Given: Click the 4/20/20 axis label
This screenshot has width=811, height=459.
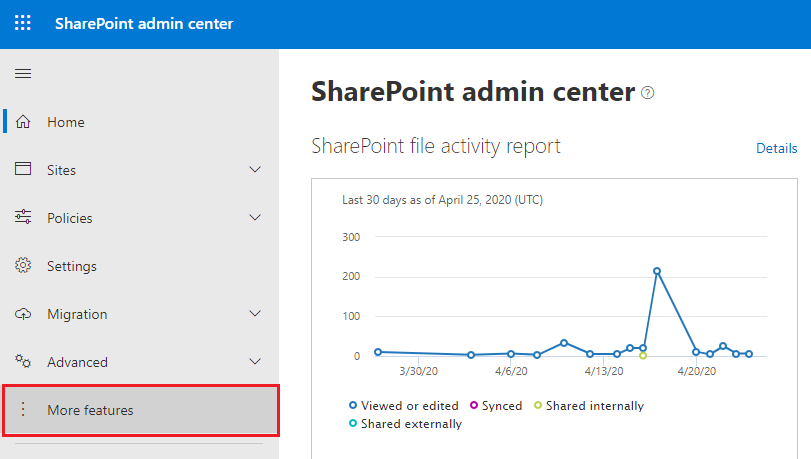Looking at the screenshot, I should (x=697, y=371).
